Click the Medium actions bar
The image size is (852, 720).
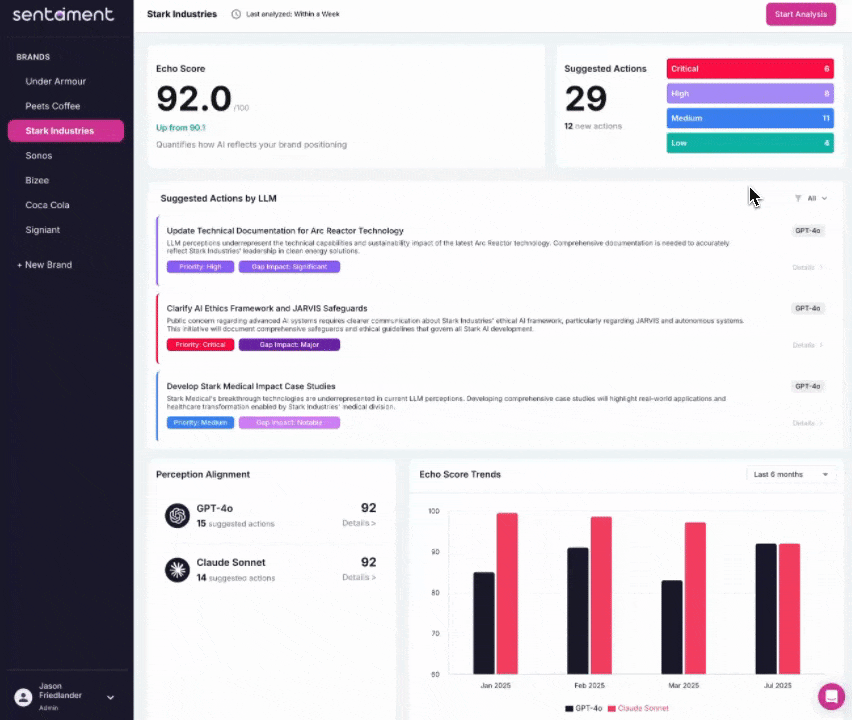click(x=750, y=118)
